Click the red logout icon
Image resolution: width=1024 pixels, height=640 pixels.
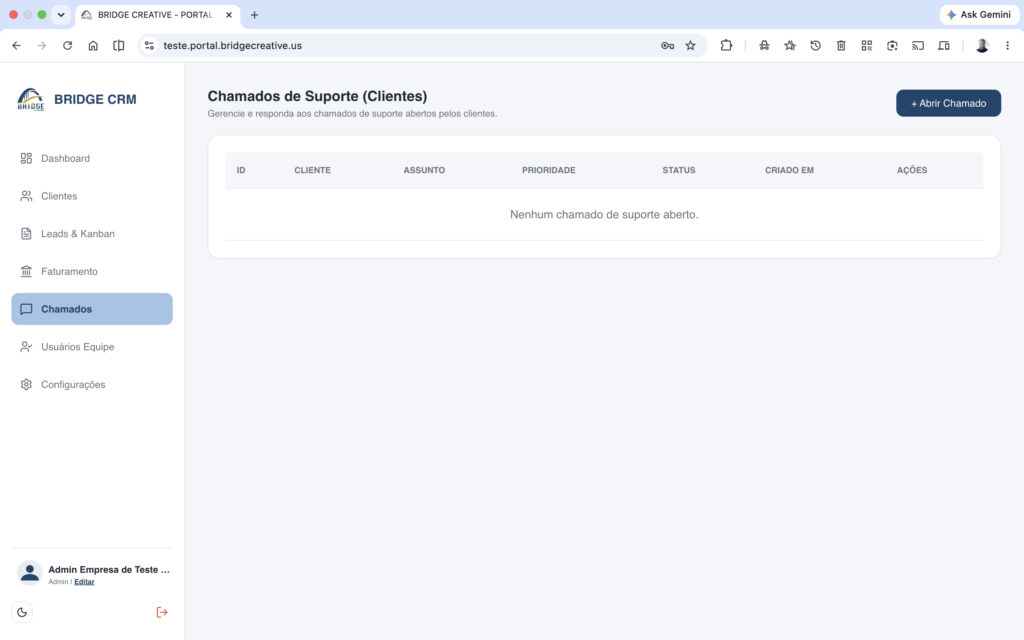click(162, 612)
